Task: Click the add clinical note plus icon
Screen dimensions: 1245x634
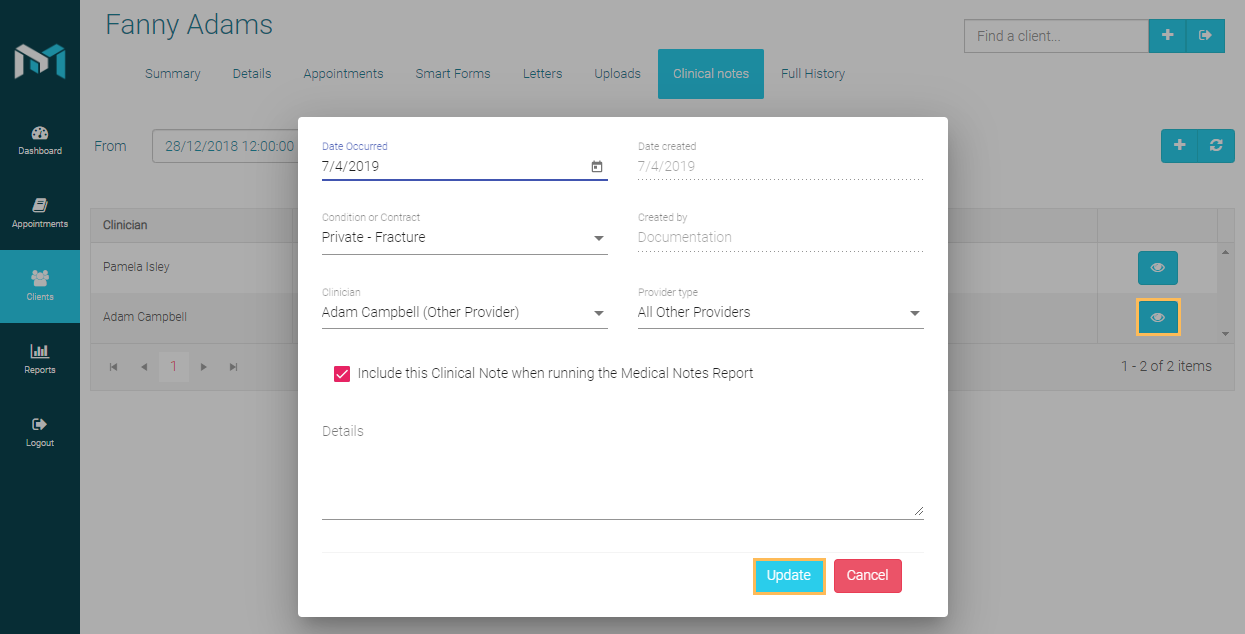Action: pos(1180,146)
